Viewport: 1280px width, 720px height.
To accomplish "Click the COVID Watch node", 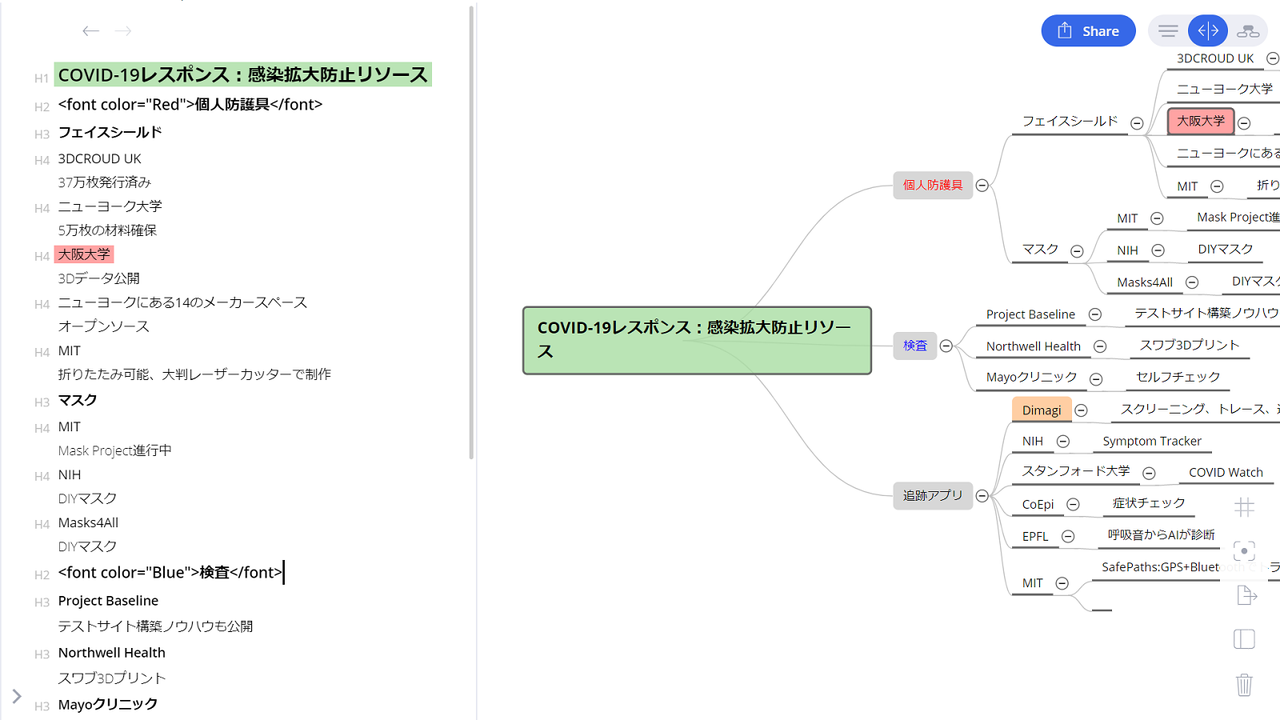I will tap(1226, 473).
